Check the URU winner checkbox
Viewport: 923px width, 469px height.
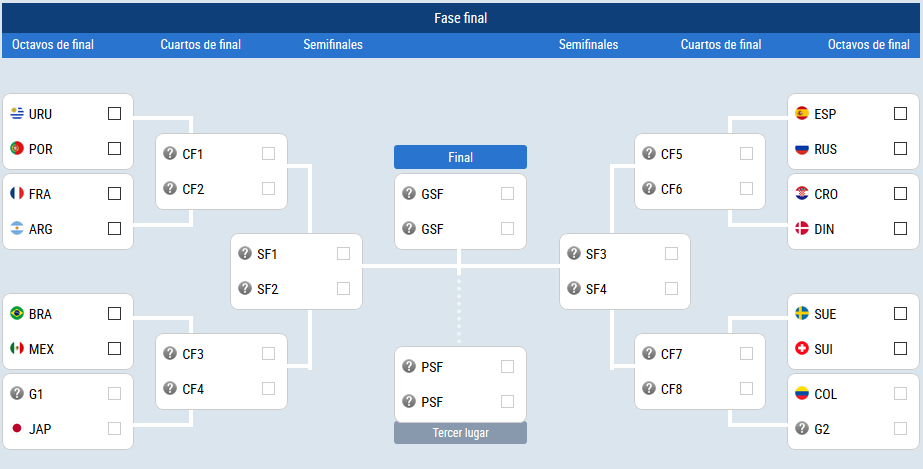pos(115,114)
